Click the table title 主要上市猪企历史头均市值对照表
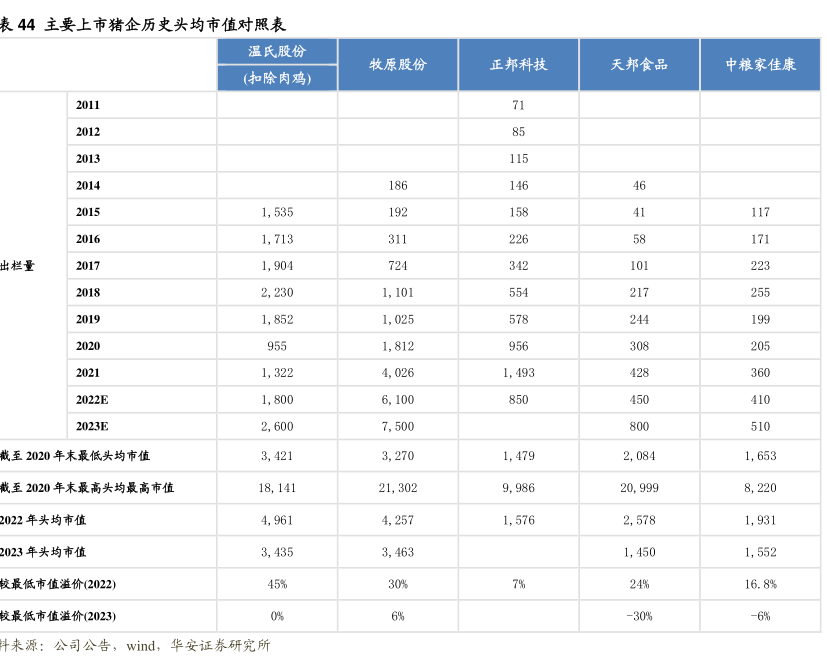This screenshot has height=672, width=827. click(165, 25)
